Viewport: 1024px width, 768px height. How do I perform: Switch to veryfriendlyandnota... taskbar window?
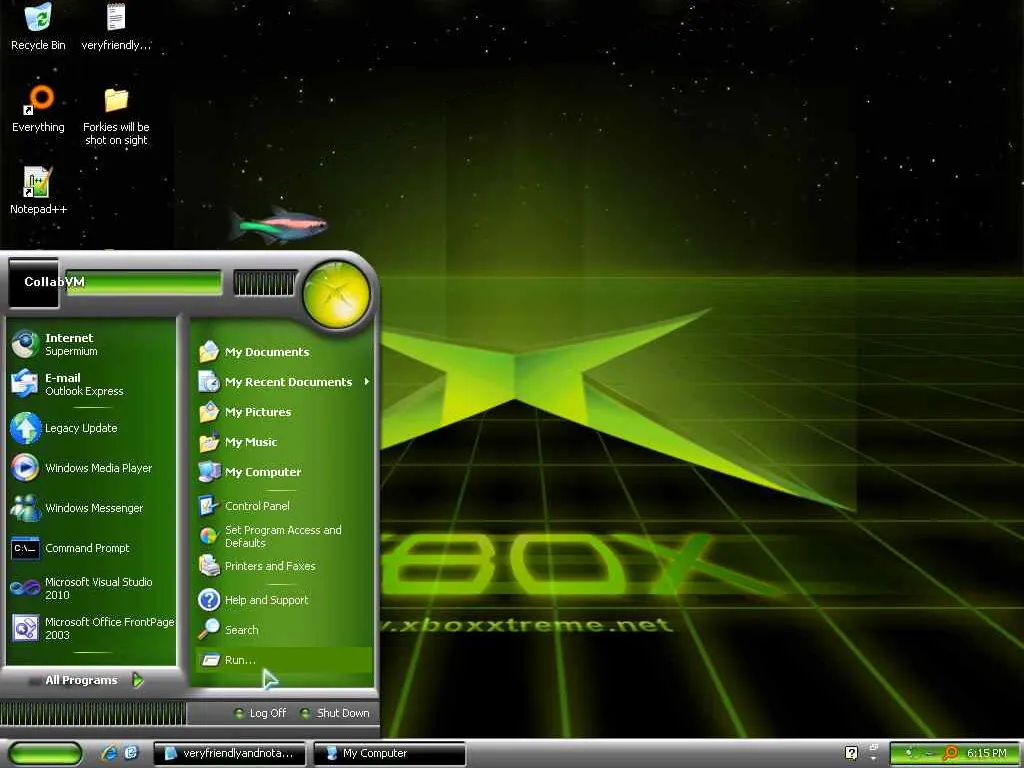(x=229, y=753)
